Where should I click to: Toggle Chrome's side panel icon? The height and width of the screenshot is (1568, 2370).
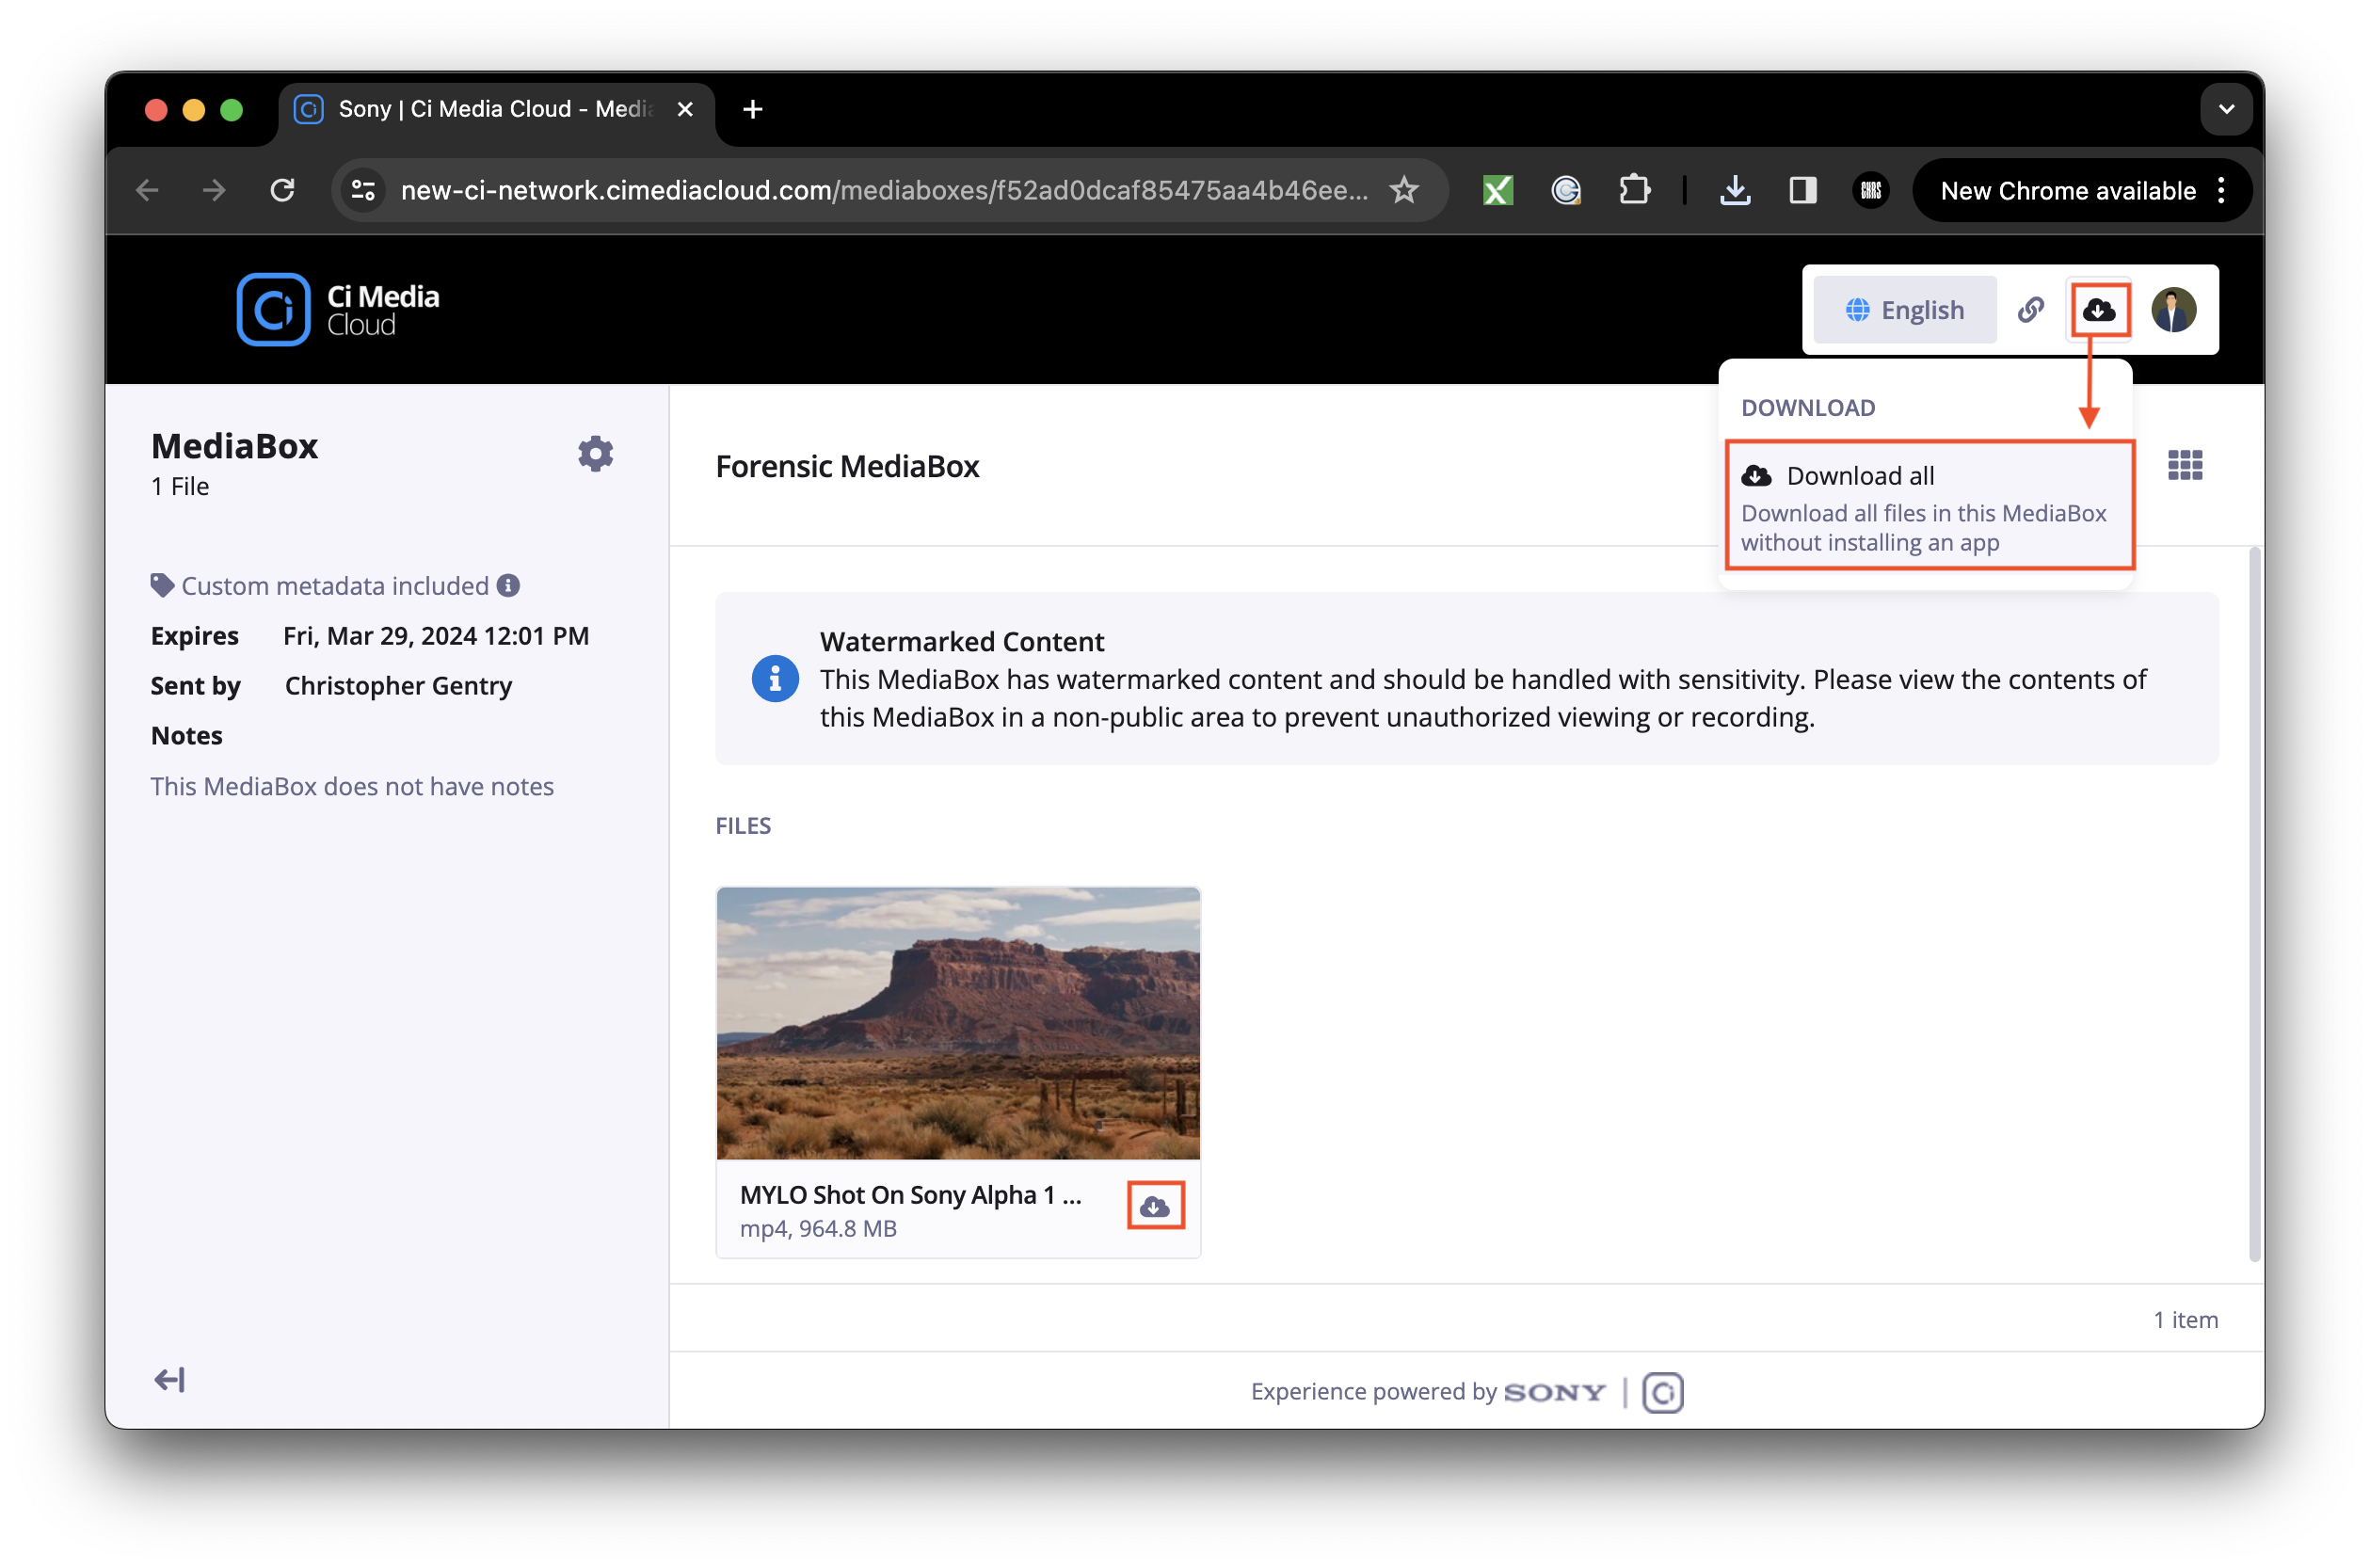[1802, 190]
